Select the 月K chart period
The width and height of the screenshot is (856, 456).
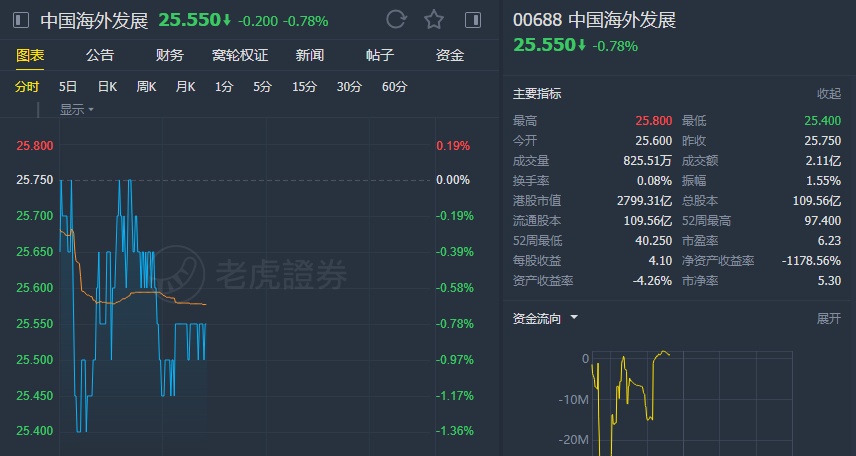coord(185,87)
